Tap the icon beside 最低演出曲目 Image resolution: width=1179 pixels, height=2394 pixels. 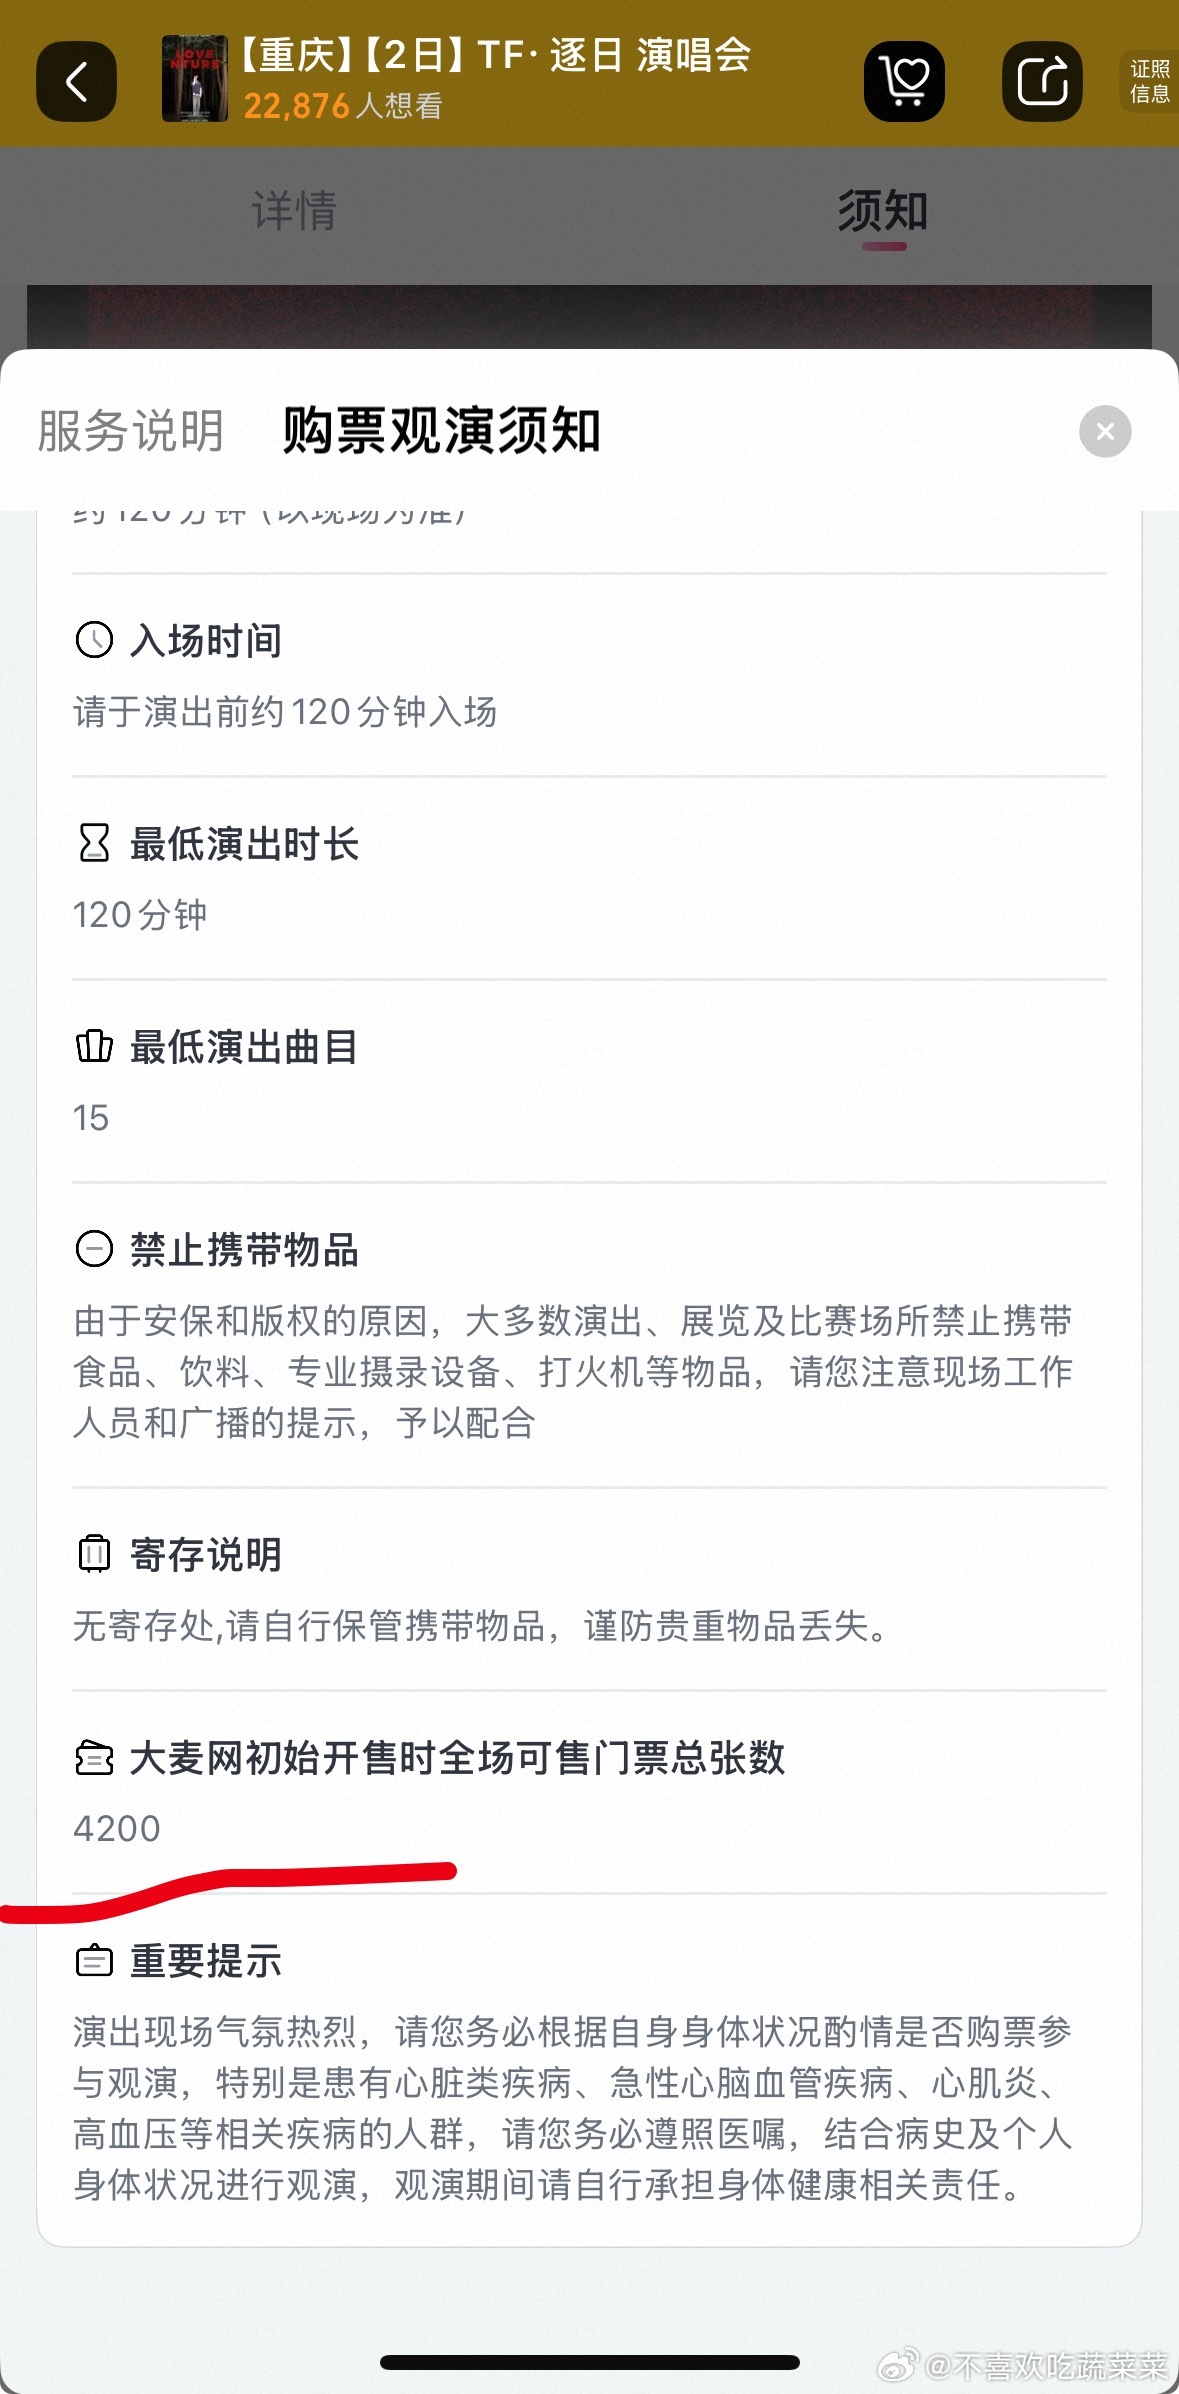[95, 1046]
